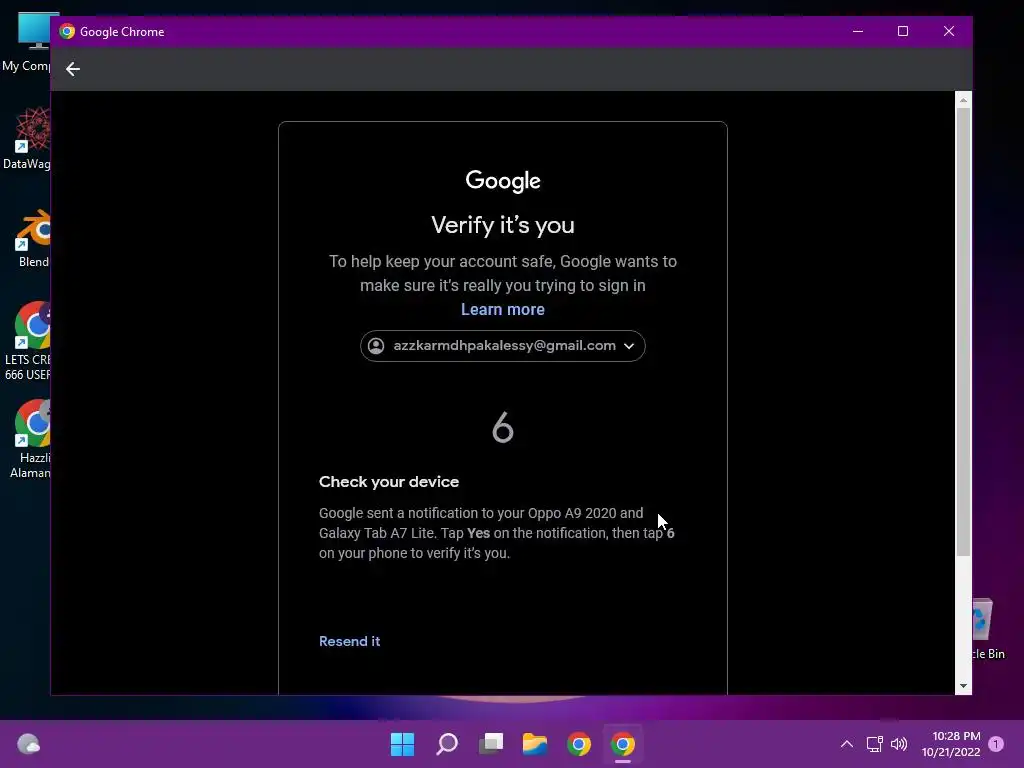Image resolution: width=1024 pixels, height=768 pixels.
Task: Open network settings tray icon
Action: click(874, 744)
